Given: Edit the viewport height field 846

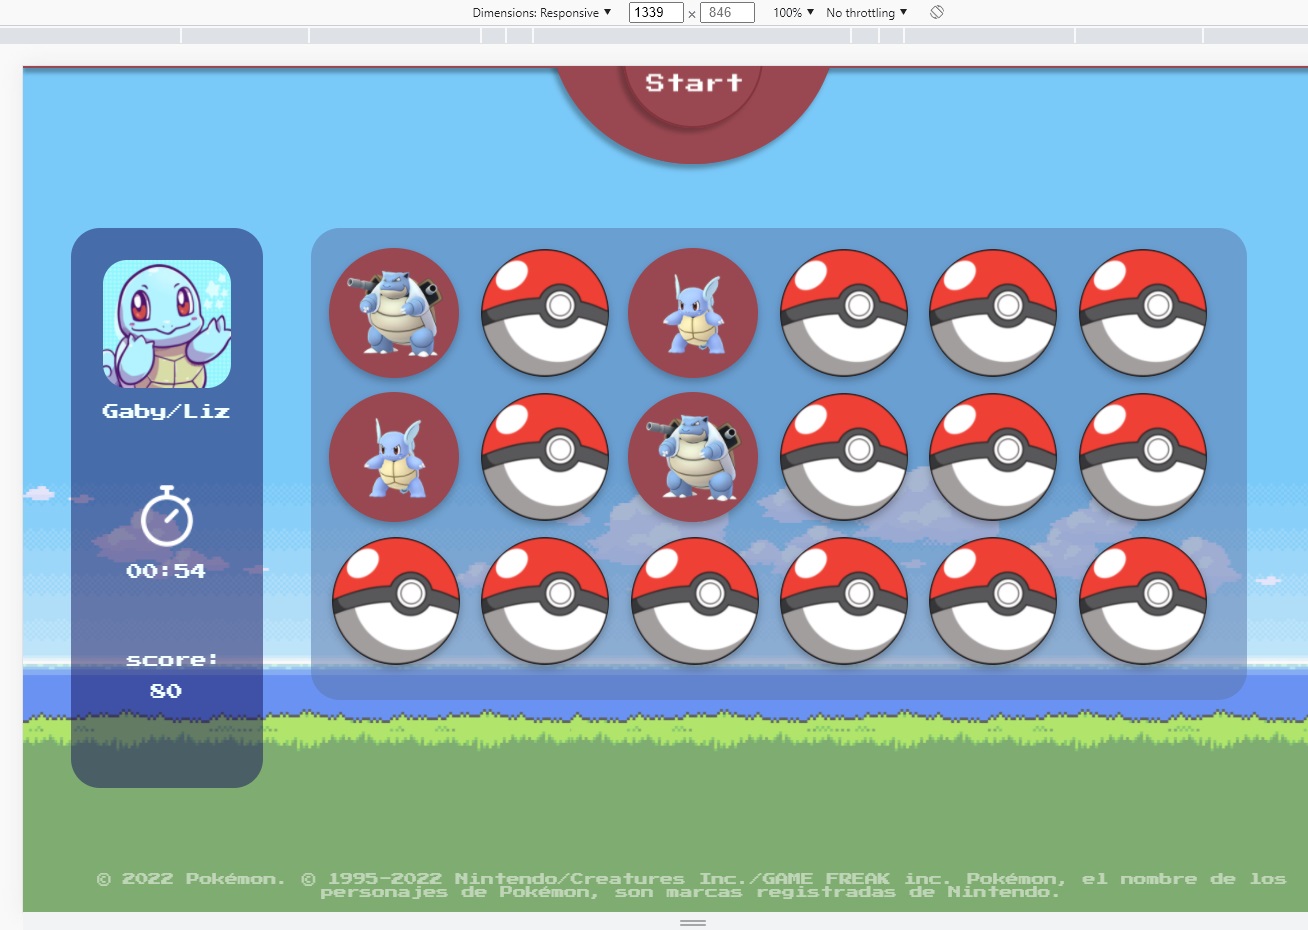Looking at the screenshot, I should click(727, 13).
